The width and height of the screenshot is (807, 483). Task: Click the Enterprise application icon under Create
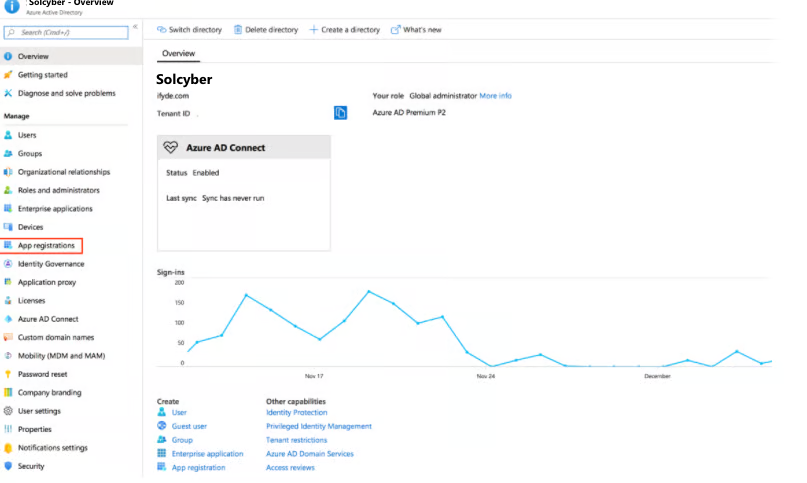162,454
